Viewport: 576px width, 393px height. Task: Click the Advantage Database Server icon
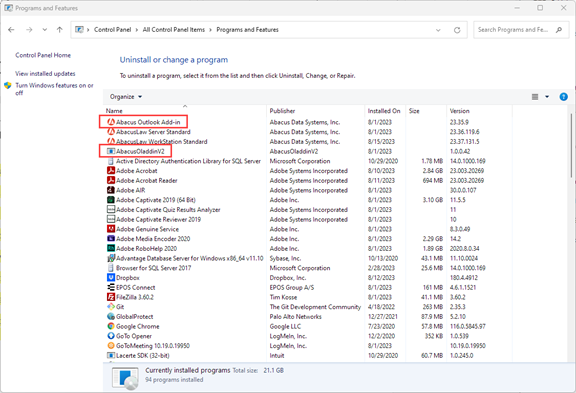coord(111,258)
